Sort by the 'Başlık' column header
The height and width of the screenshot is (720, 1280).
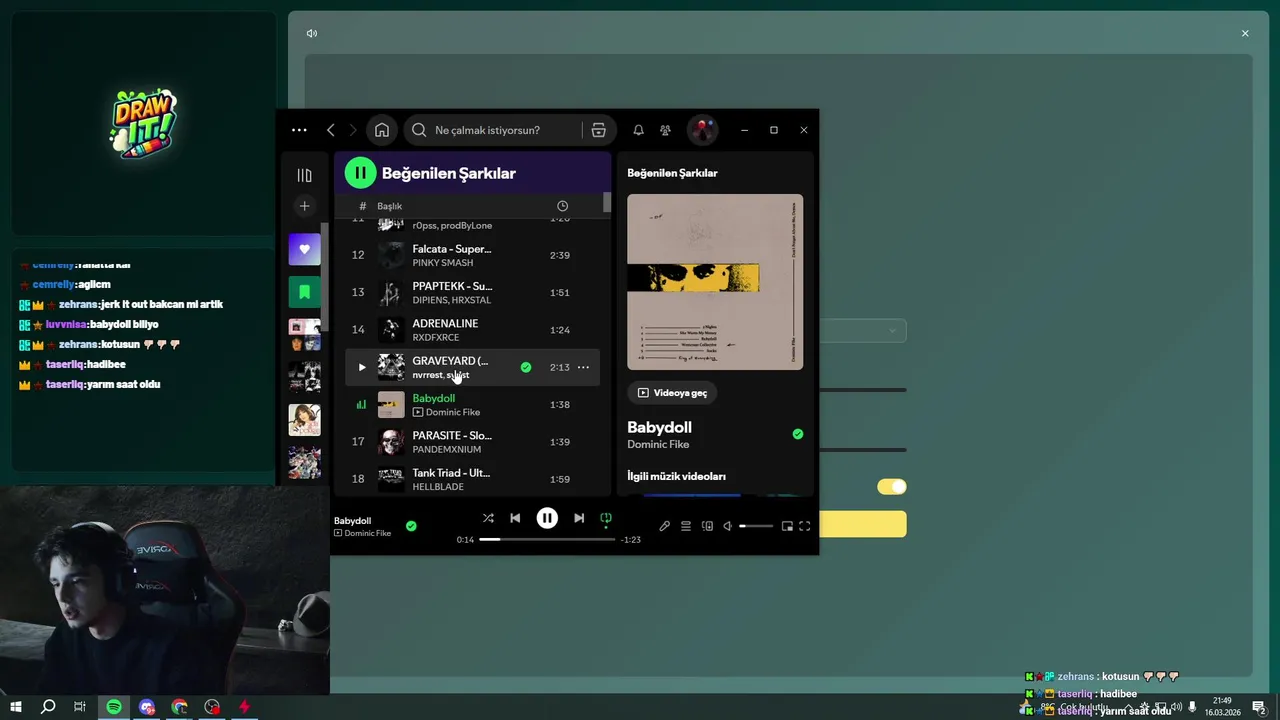click(x=389, y=206)
